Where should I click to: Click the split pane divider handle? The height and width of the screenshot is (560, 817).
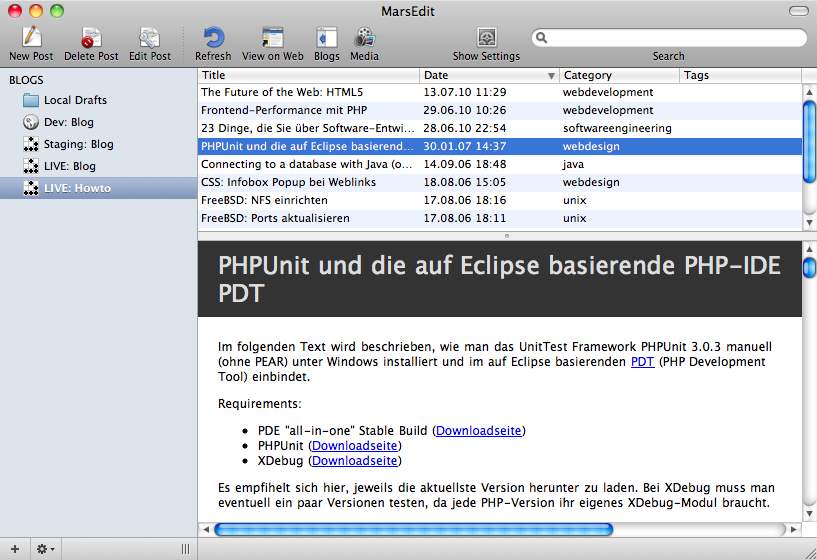pos(506,236)
